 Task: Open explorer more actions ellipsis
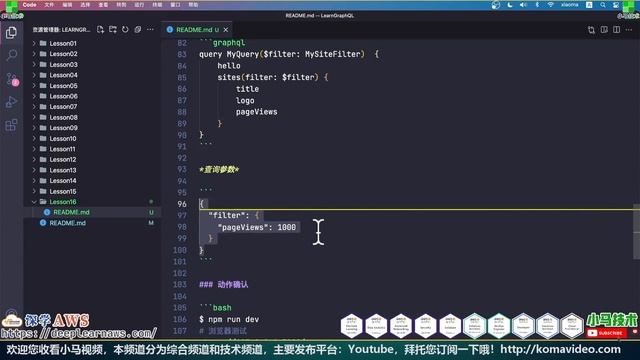150,29
